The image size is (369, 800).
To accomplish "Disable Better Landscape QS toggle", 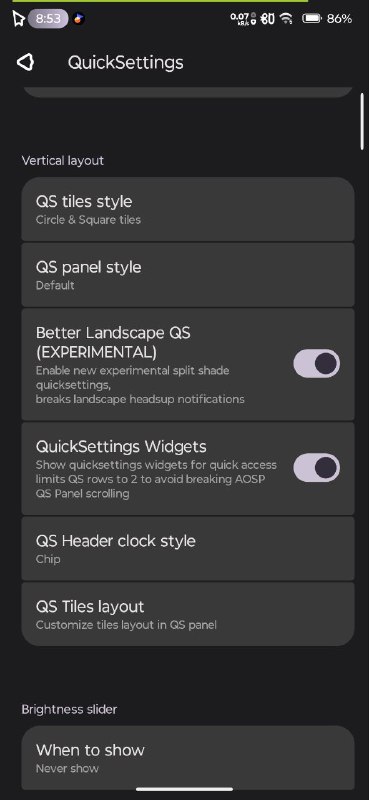I will pos(316,363).
